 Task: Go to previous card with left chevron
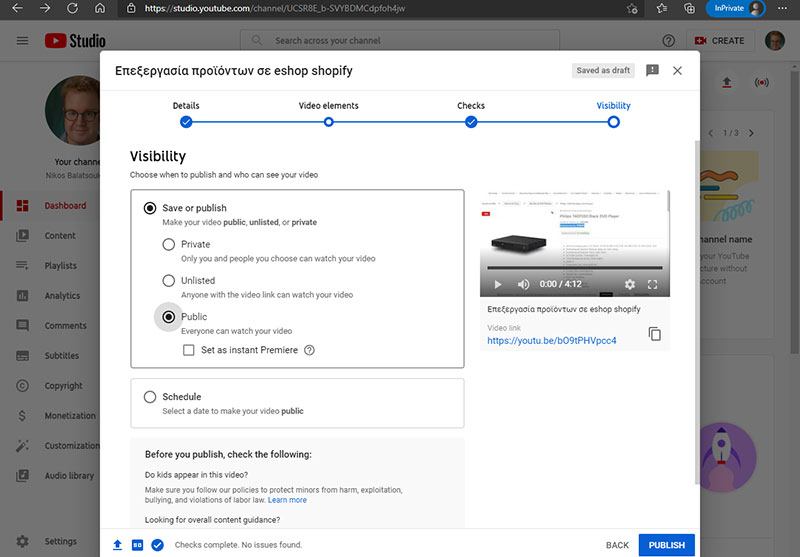(x=710, y=133)
